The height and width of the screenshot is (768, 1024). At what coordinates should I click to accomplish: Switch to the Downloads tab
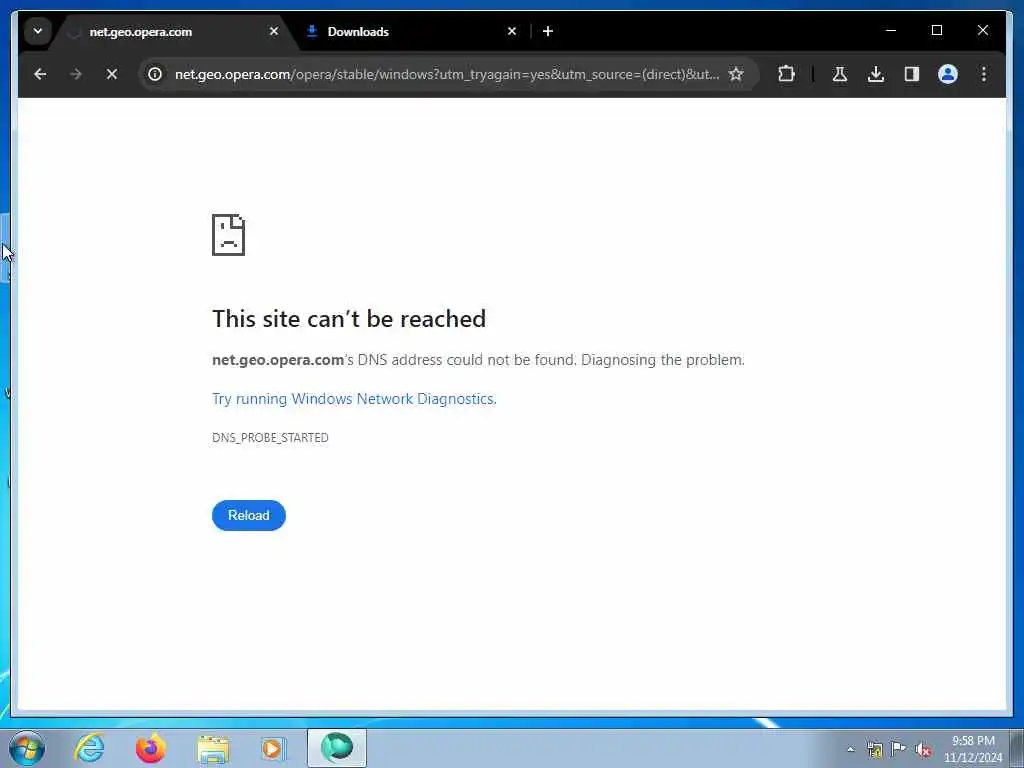pyautogui.click(x=411, y=31)
